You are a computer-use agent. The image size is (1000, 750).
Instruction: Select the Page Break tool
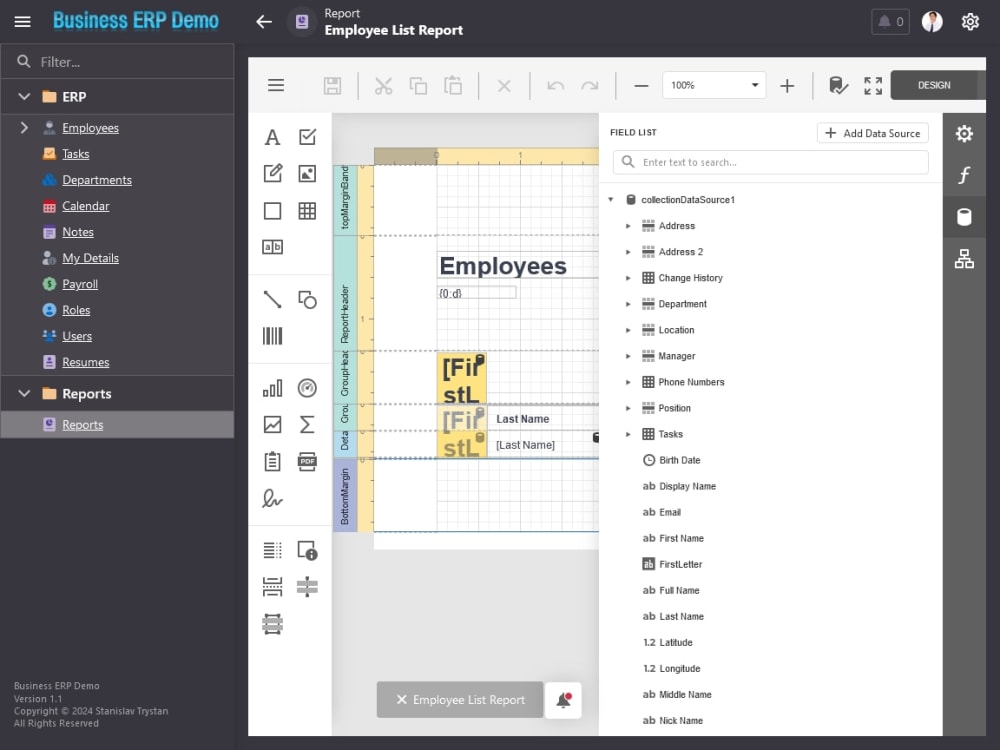(272, 587)
